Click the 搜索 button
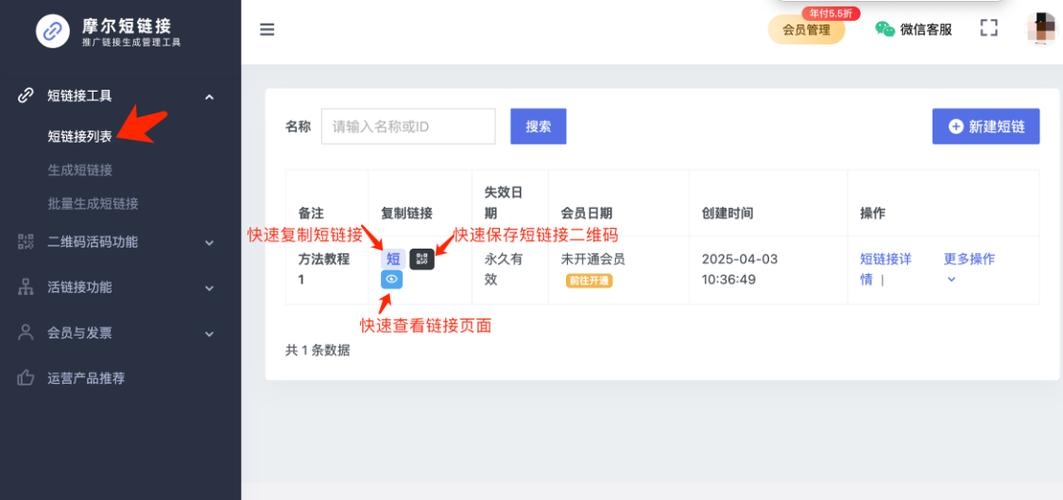This screenshot has height=500, width=1063. (x=538, y=126)
